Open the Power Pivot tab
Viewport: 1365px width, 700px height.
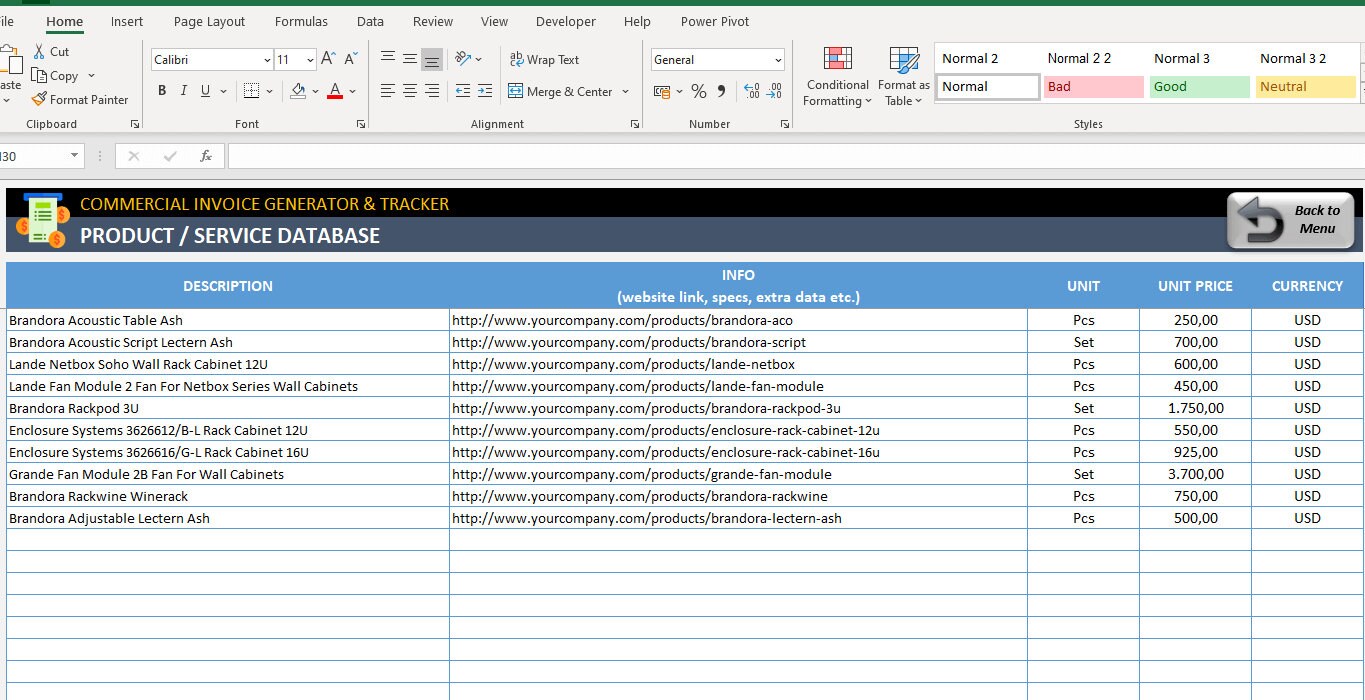pyautogui.click(x=714, y=21)
